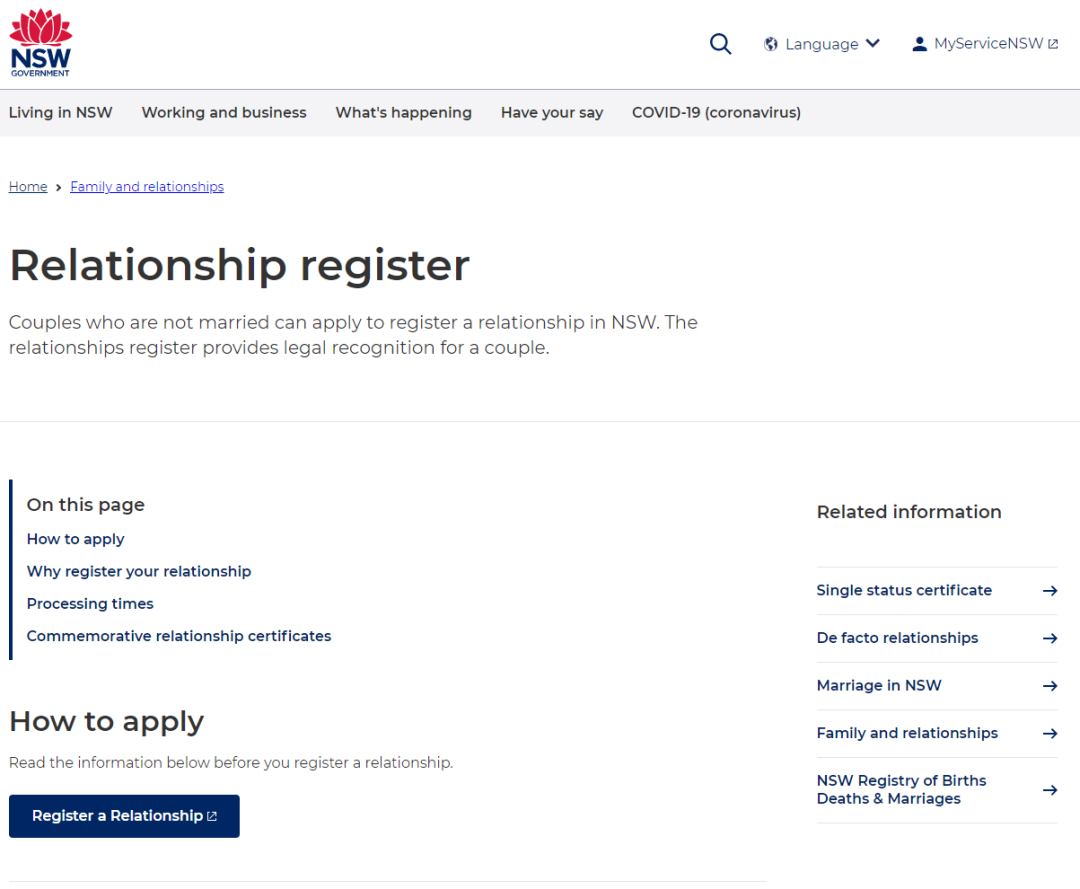Click the arrow next to Marriage in NSW
This screenshot has height=889, width=1080.
1050,686
